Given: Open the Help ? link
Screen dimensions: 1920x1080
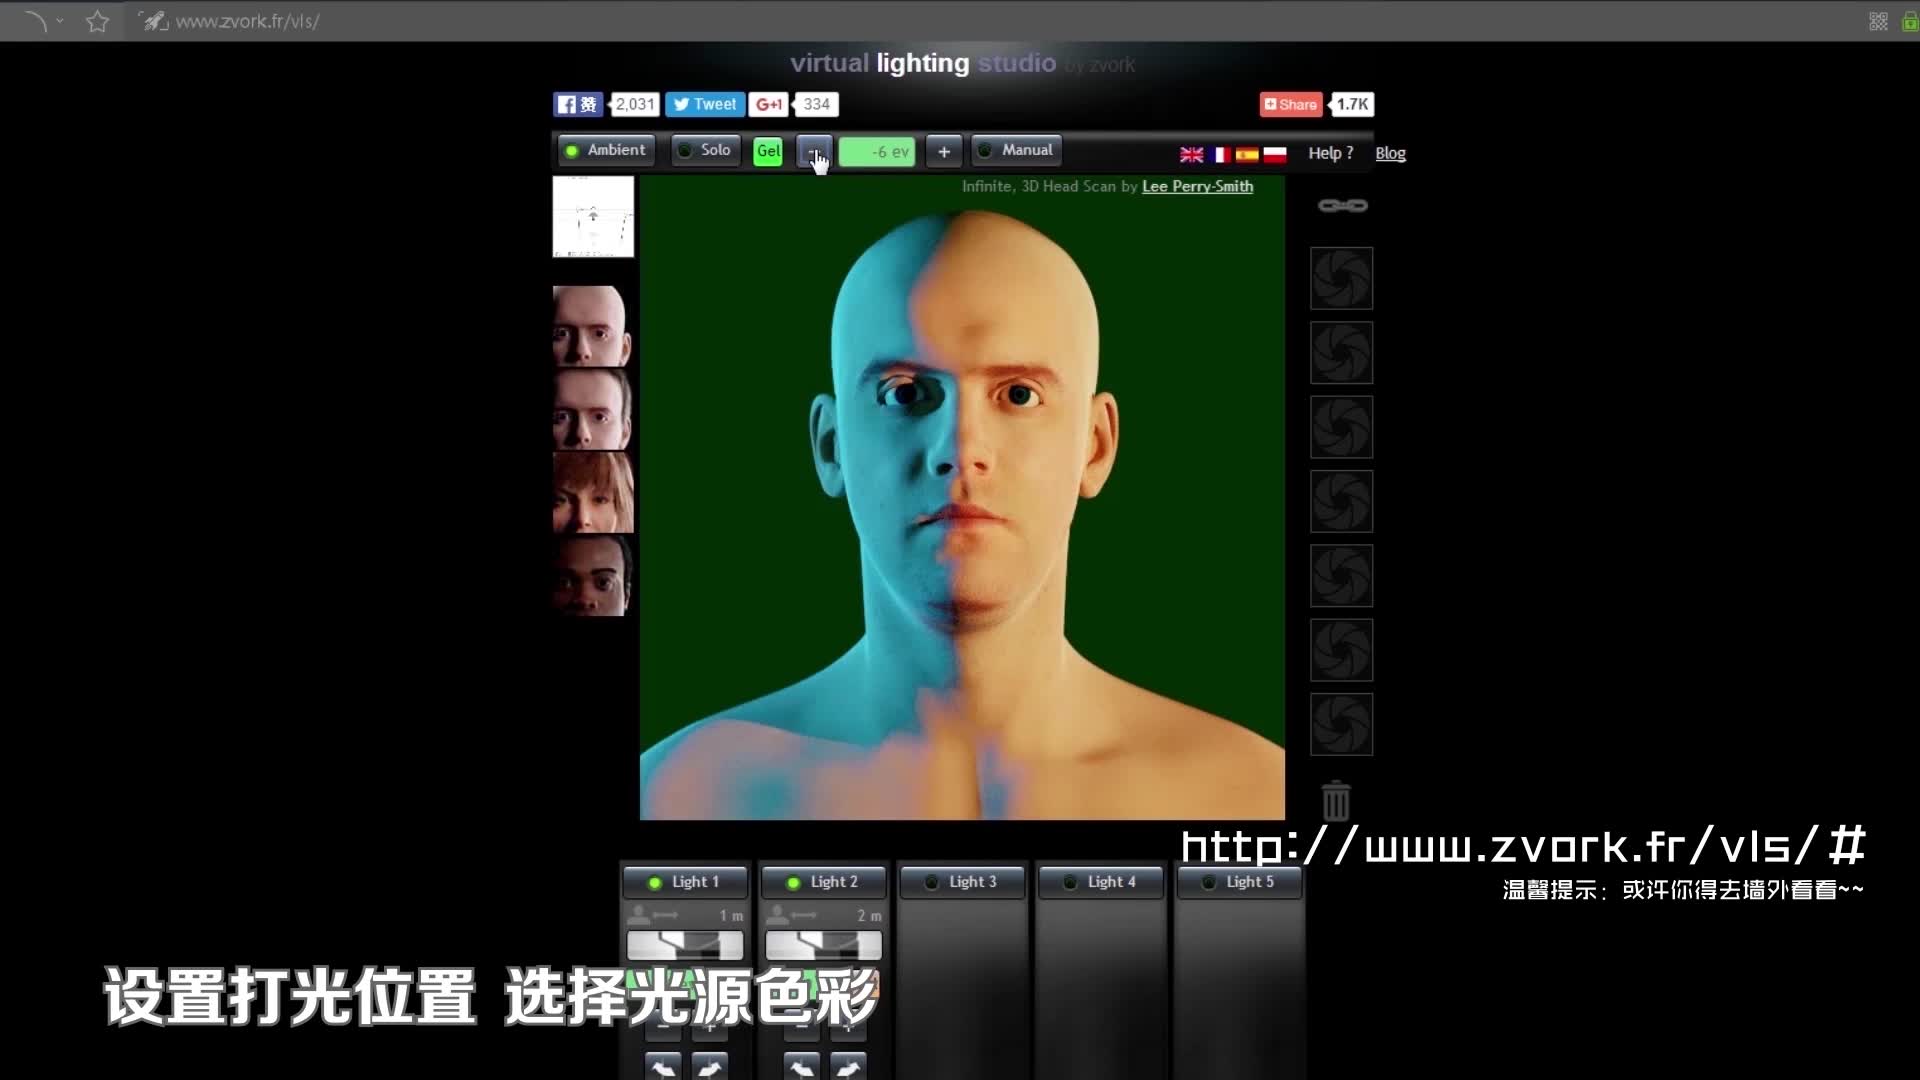Looking at the screenshot, I should 1330,153.
